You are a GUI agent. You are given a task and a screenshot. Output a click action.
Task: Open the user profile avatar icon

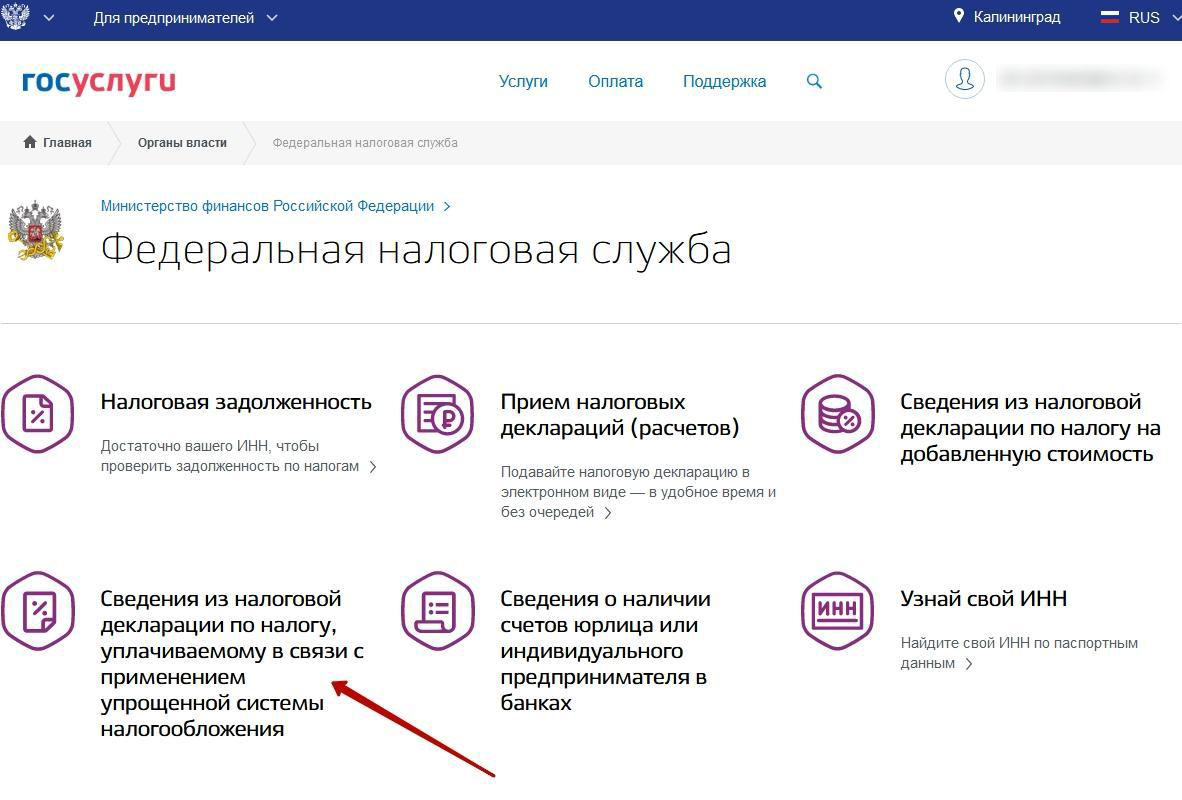[965, 79]
